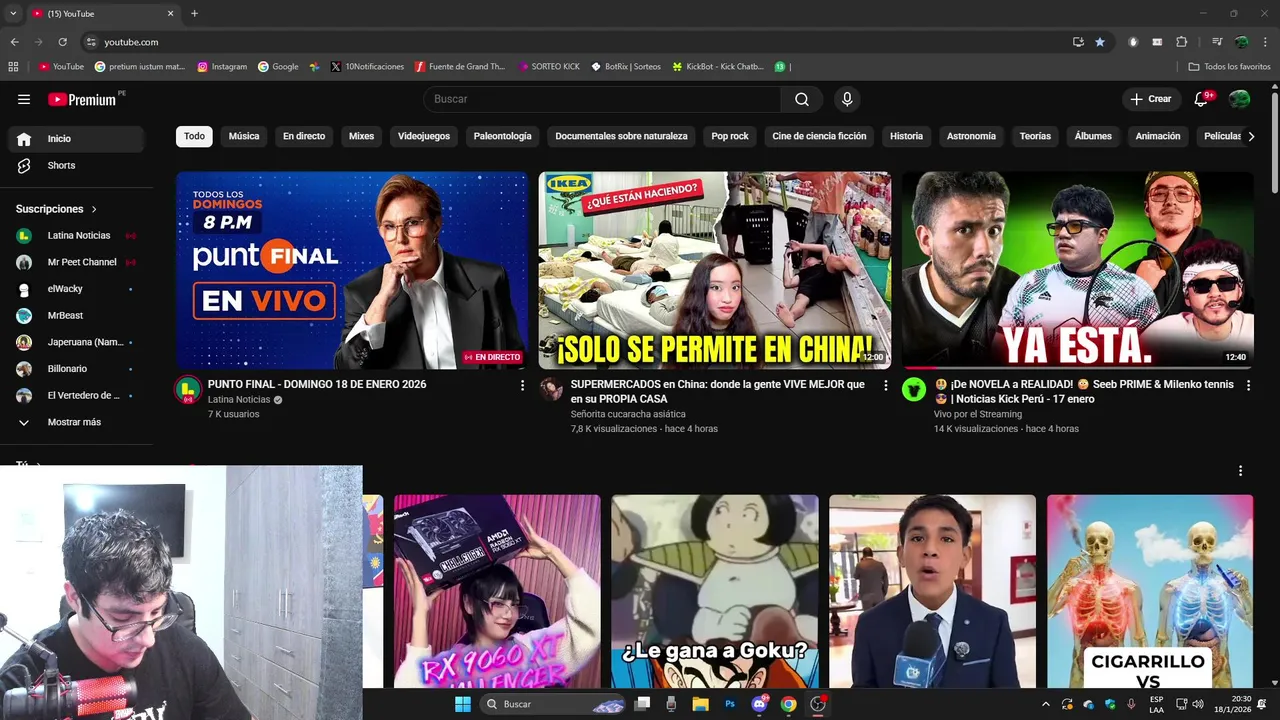This screenshot has height=720, width=1280.
Task: Open SORTEO KICK bookmark
Action: point(549,67)
